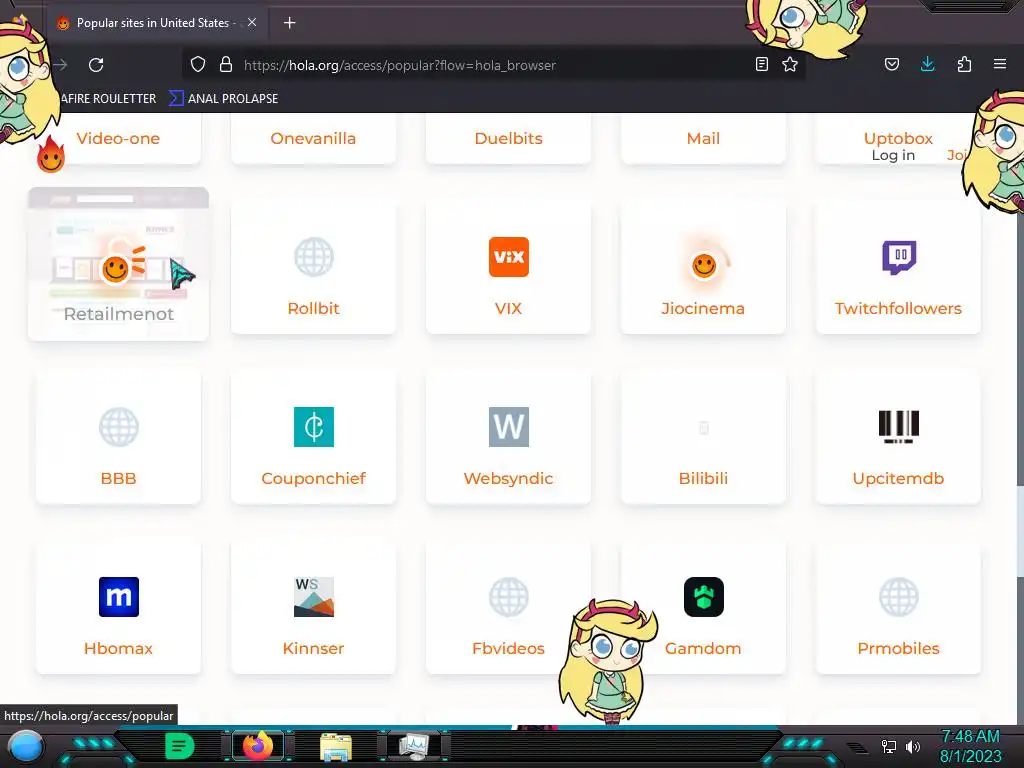Open the Uptobox site link
This screenshot has height=768, width=1024.
click(x=898, y=138)
